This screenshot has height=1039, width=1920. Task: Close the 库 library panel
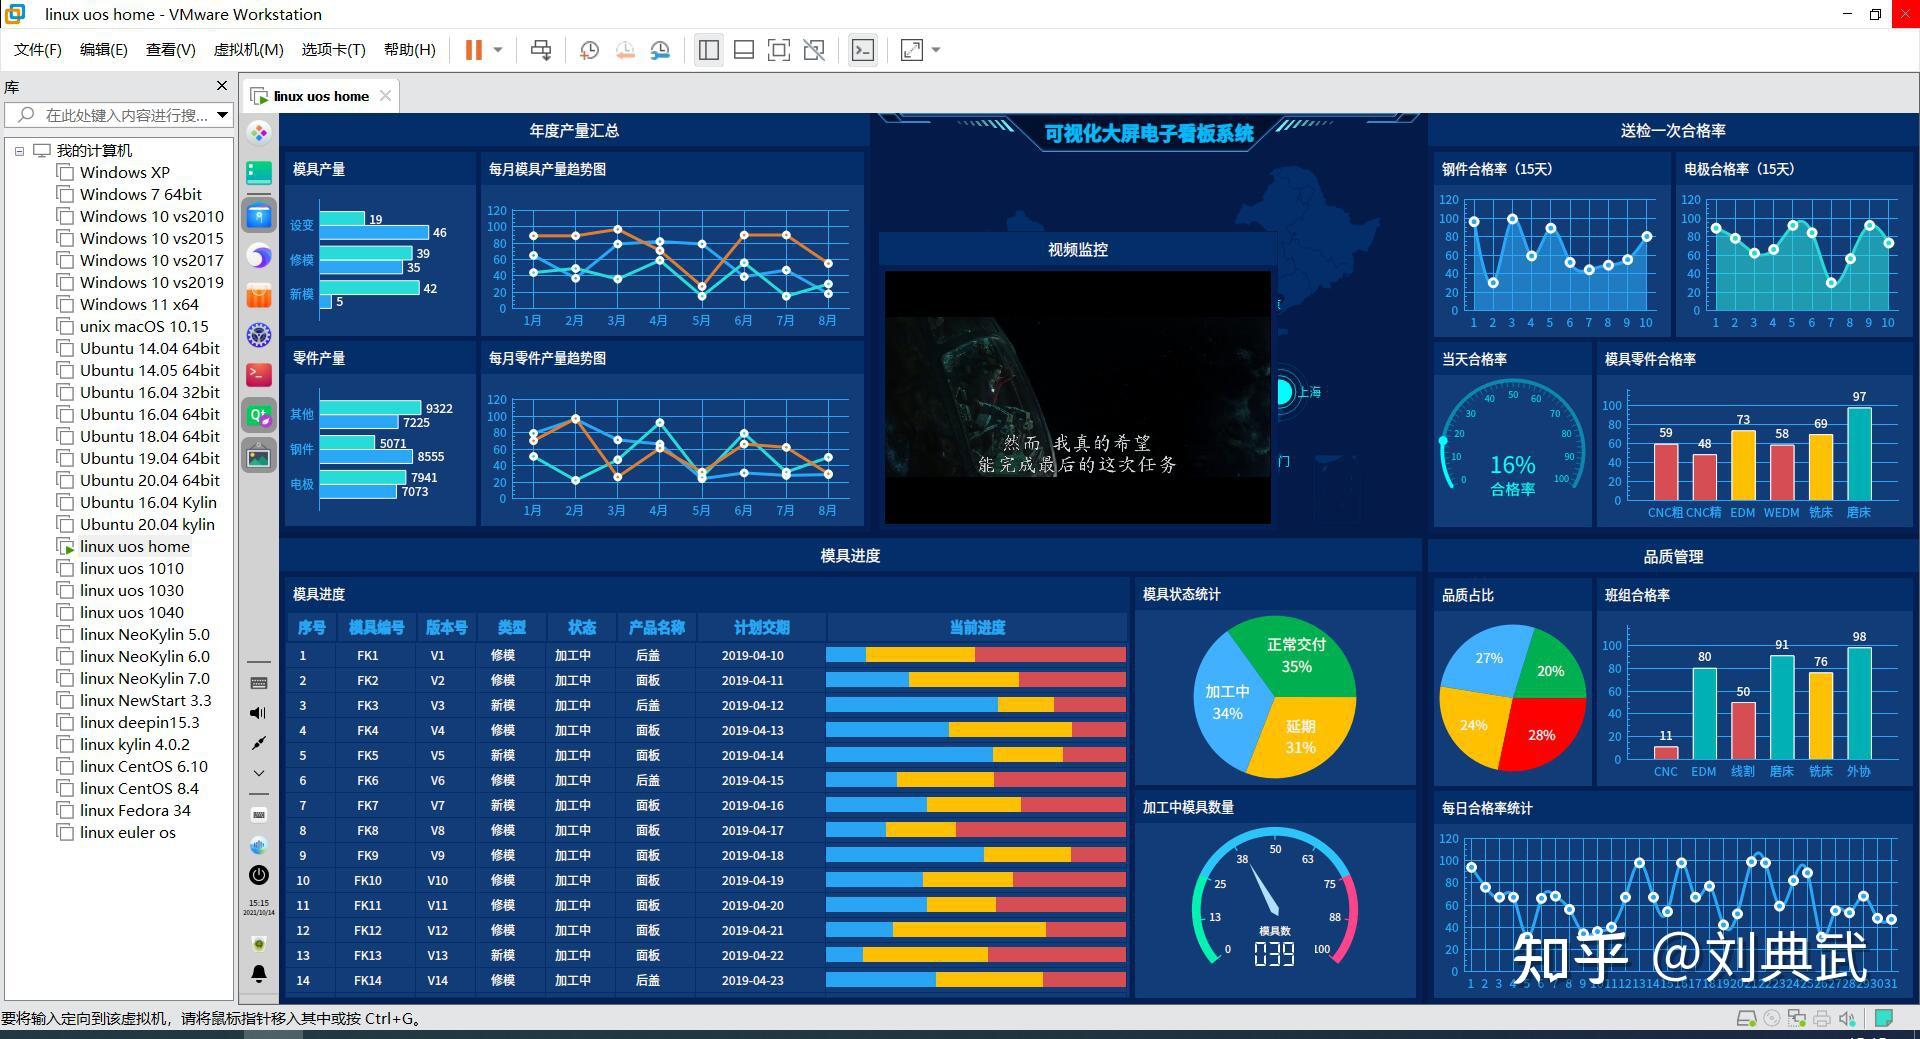222,86
